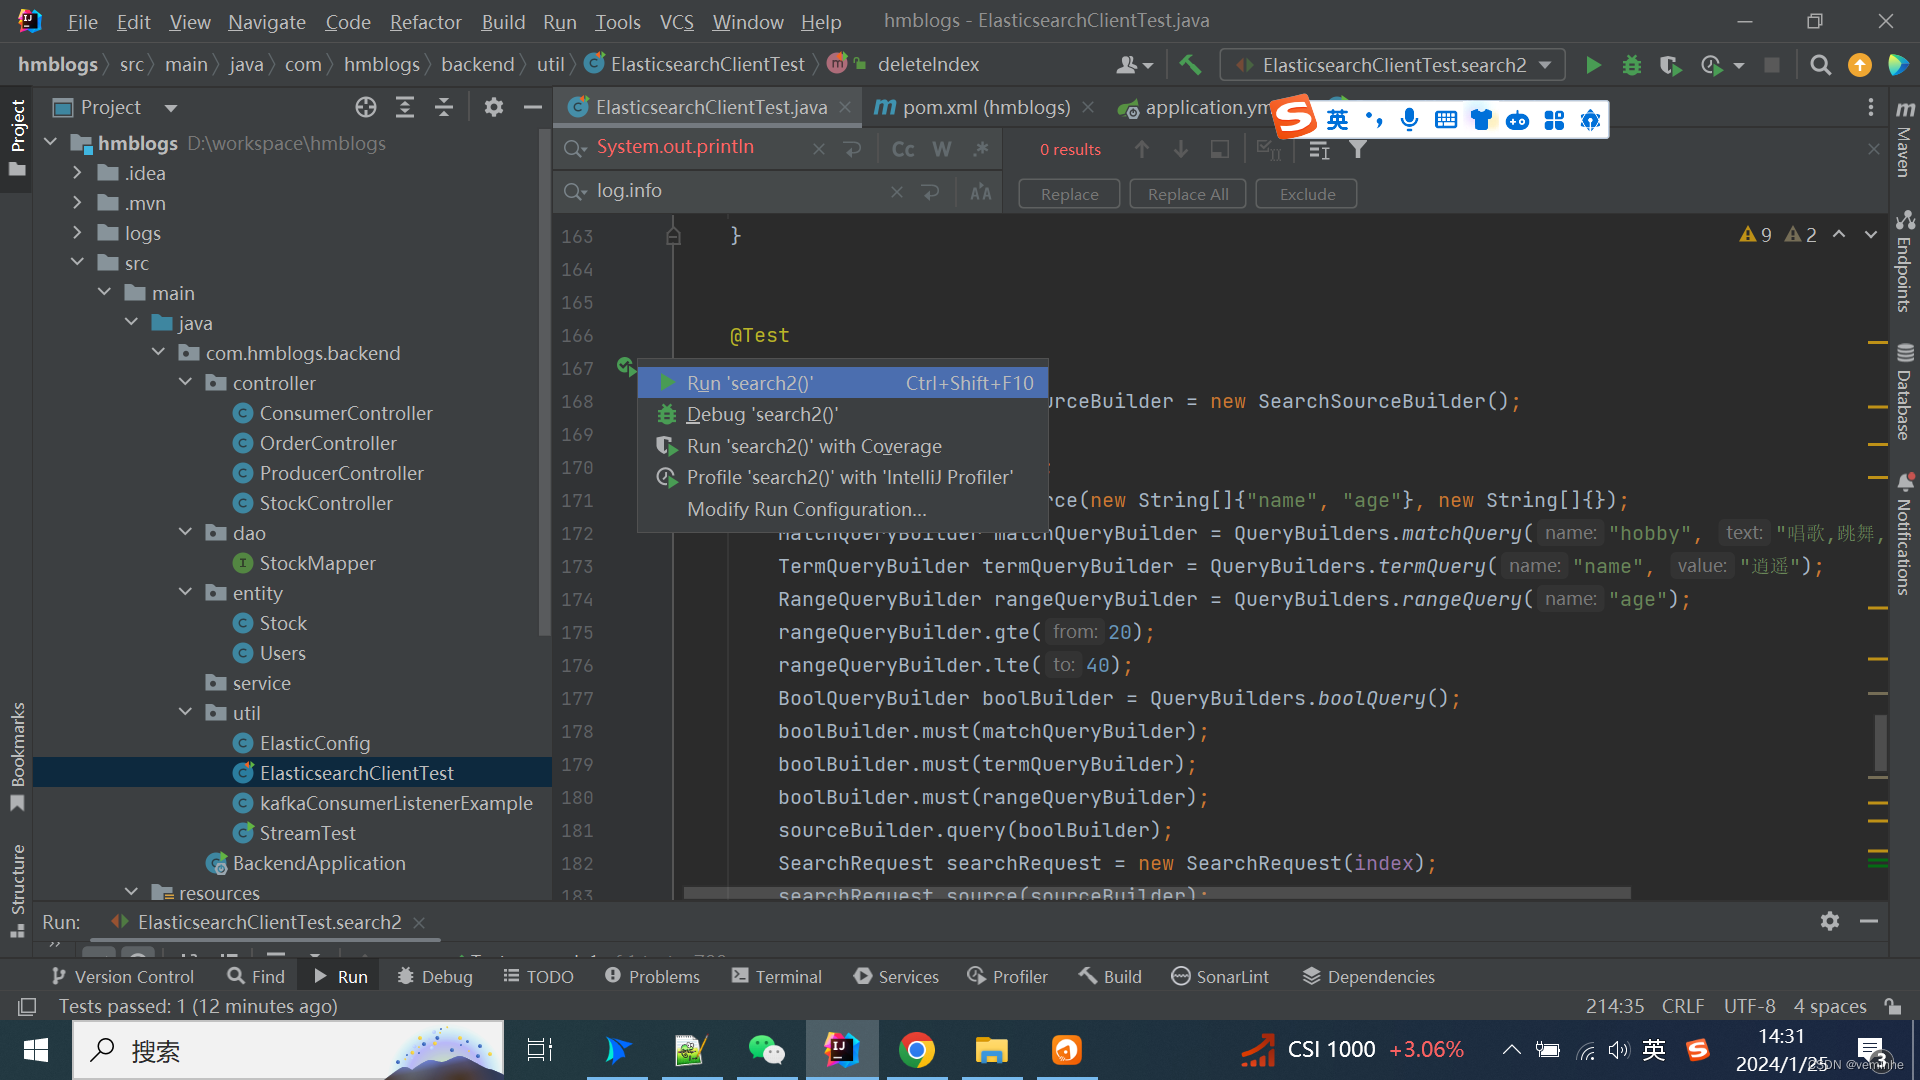Click the Replace All button
The width and height of the screenshot is (1920, 1080).
(x=1187, y=194)
